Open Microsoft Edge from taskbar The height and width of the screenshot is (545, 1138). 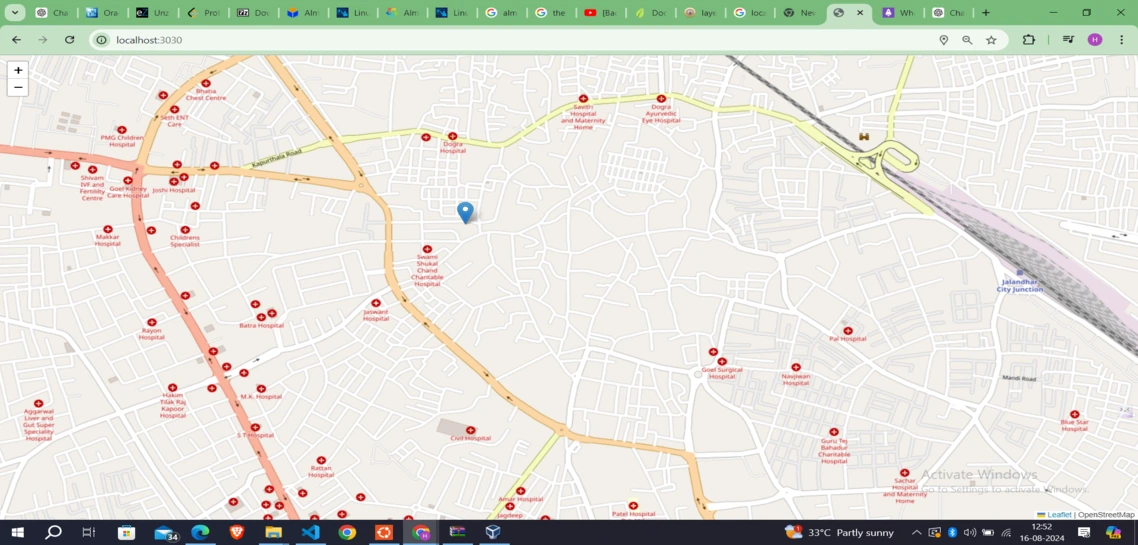point(200,533)
